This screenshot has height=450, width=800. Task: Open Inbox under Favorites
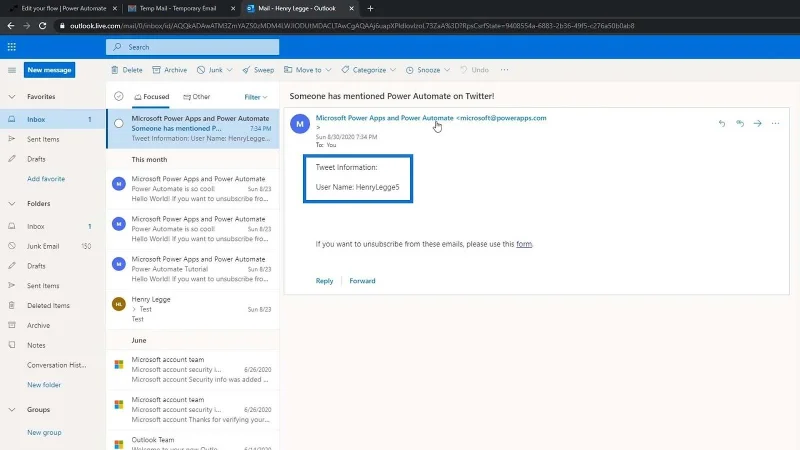point(53,119)
